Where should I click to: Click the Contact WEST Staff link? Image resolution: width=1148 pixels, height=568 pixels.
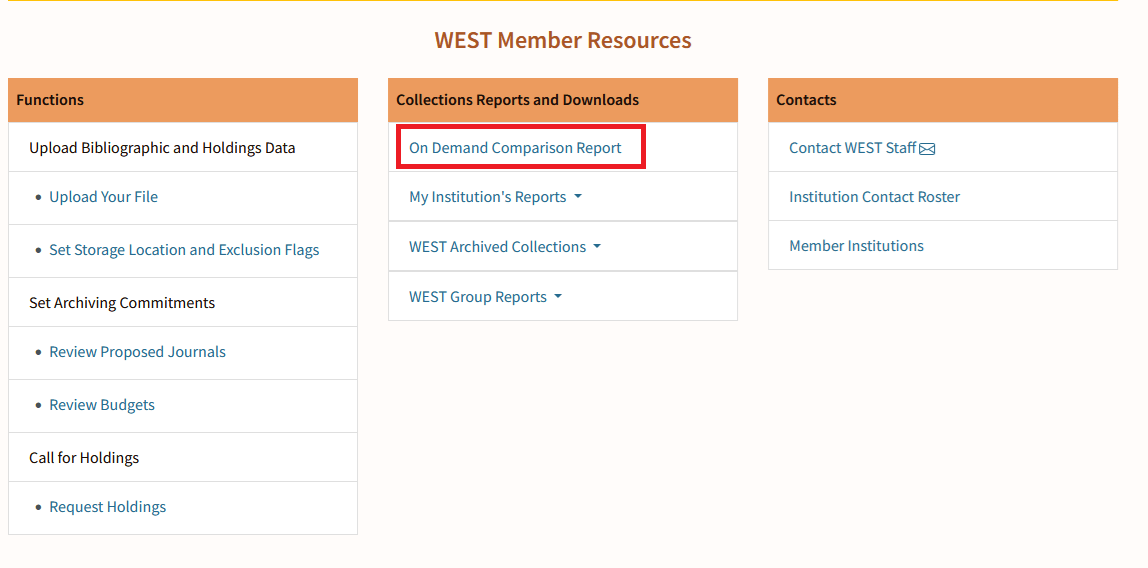pos(852,148)
